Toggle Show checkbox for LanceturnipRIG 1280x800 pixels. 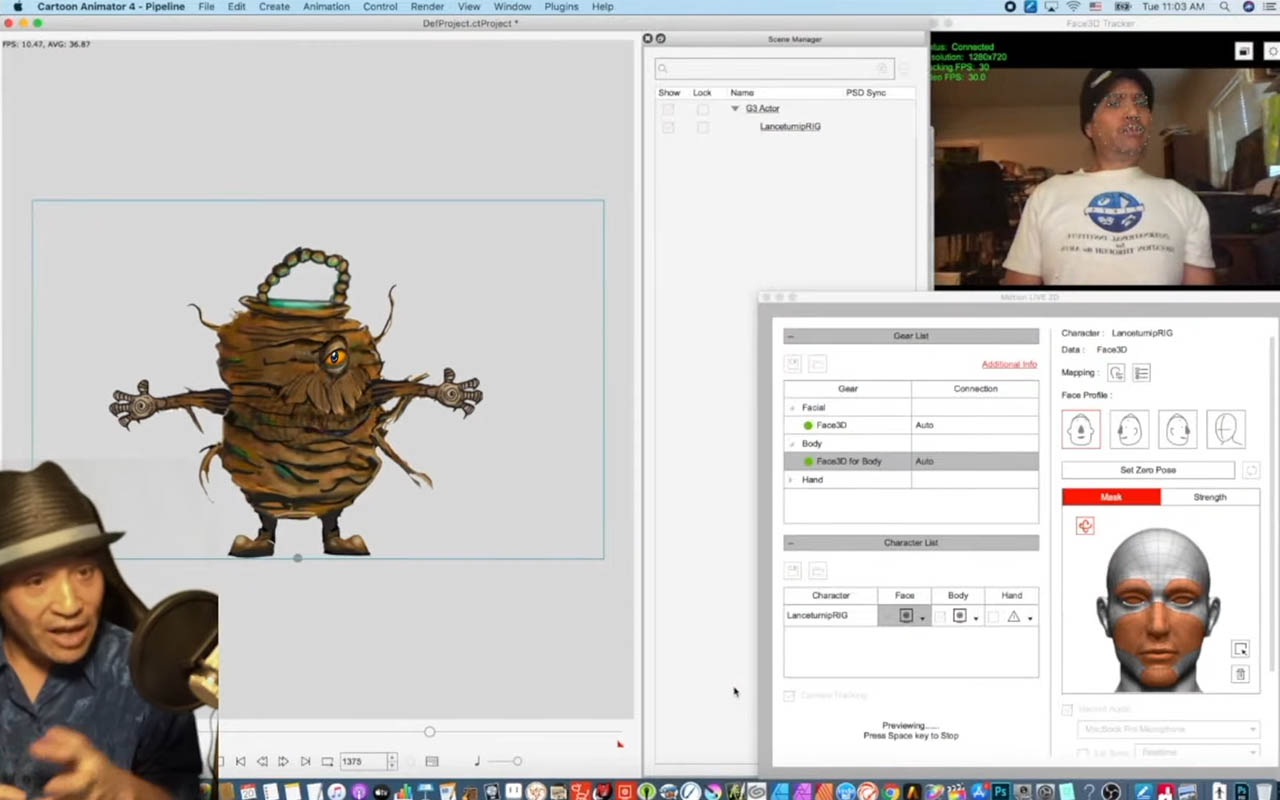point(668,127)
